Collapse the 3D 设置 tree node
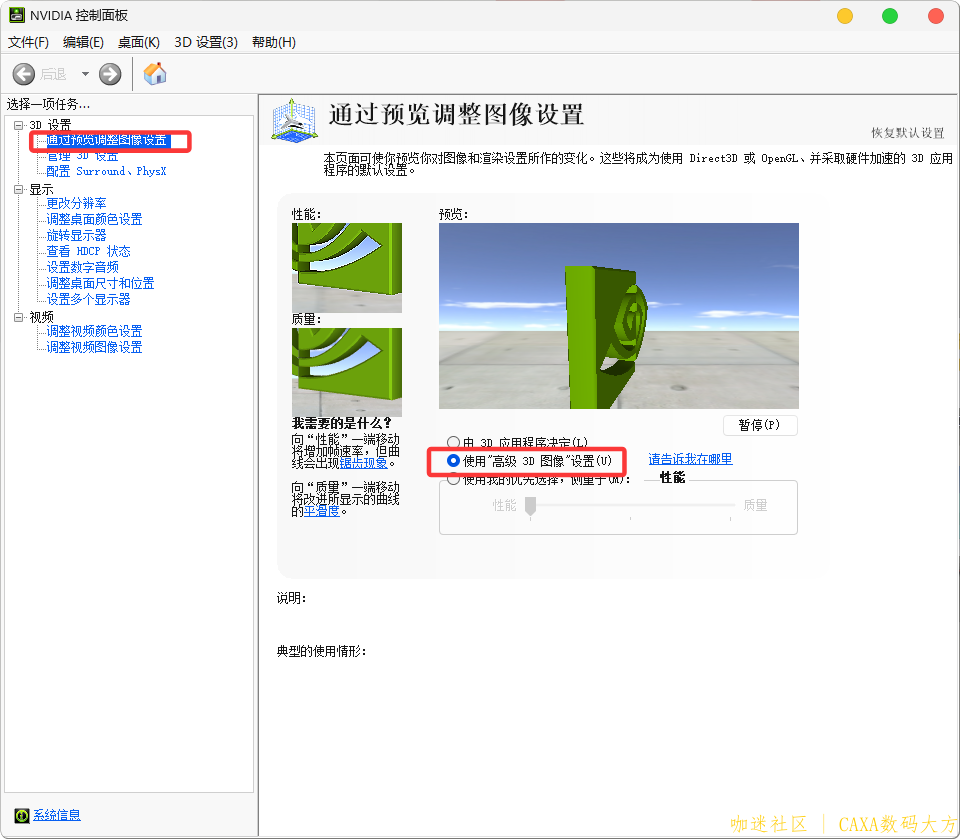Screen dimensions: 960x839 tap(18, 126)
